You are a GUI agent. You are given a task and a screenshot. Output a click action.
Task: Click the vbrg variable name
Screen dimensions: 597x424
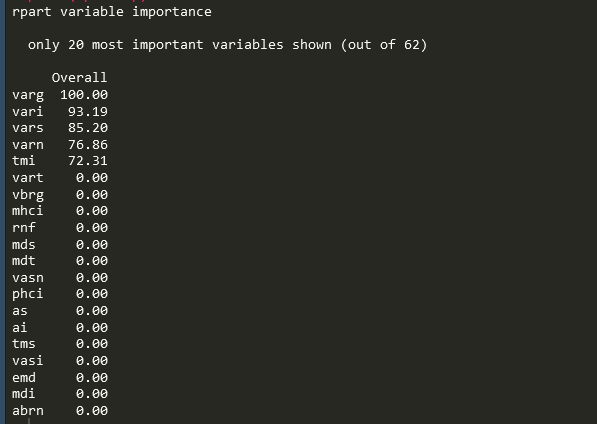[27, 194]
